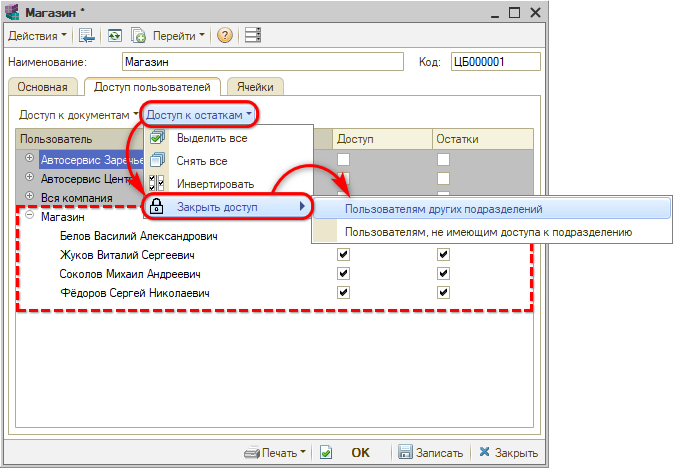Screen dimensions: 673x468
Task: Click the printer icon near Печать
Action: 252,452
